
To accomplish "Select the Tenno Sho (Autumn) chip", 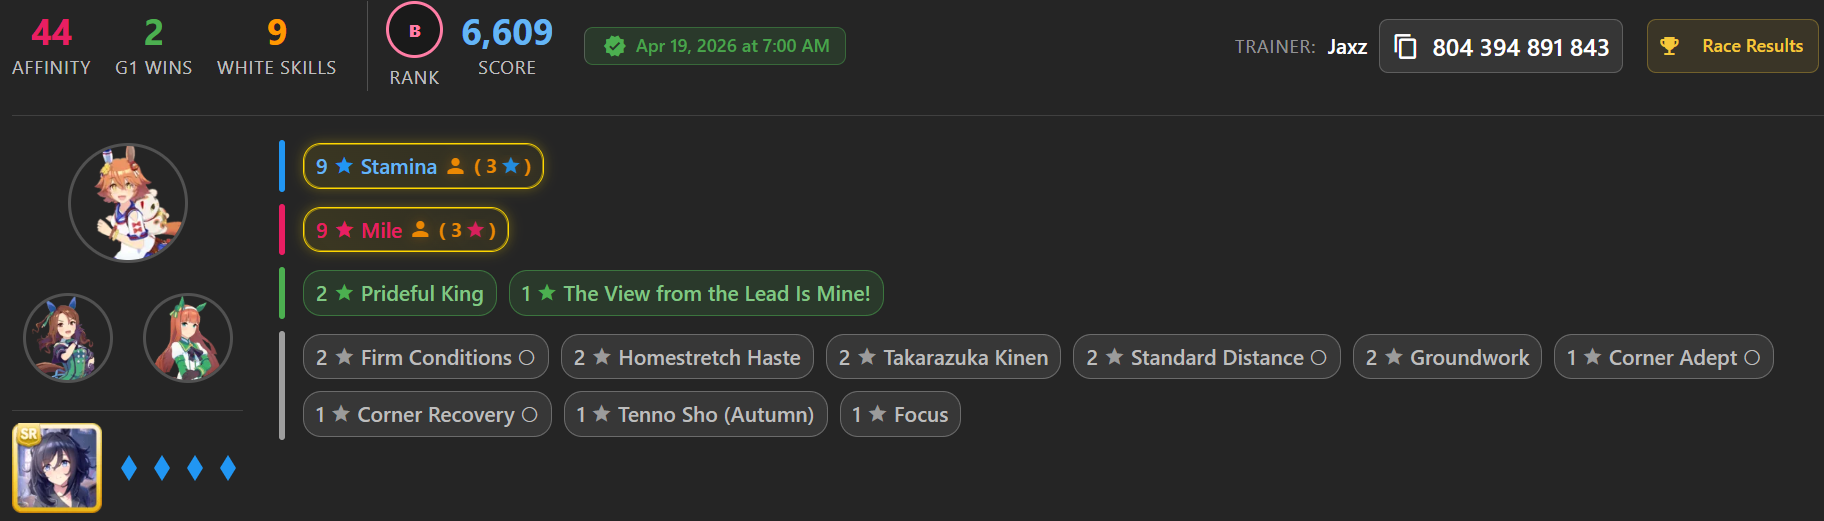I will click(x=696, y=414).
